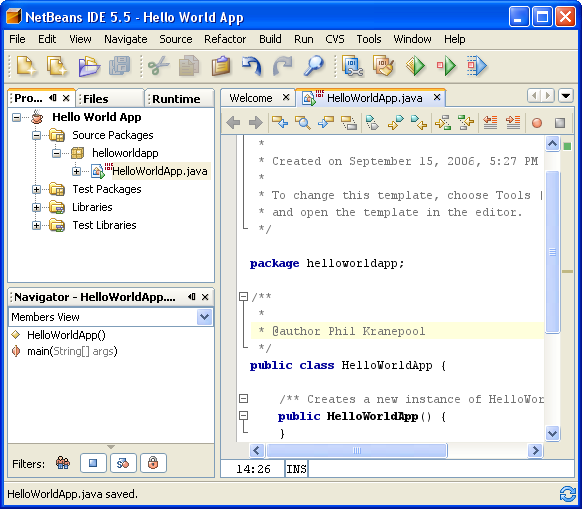This screenshot has width=582, height=509.
Task: Toggle the Show Inherited Members filter
Action: click(63, 463)
